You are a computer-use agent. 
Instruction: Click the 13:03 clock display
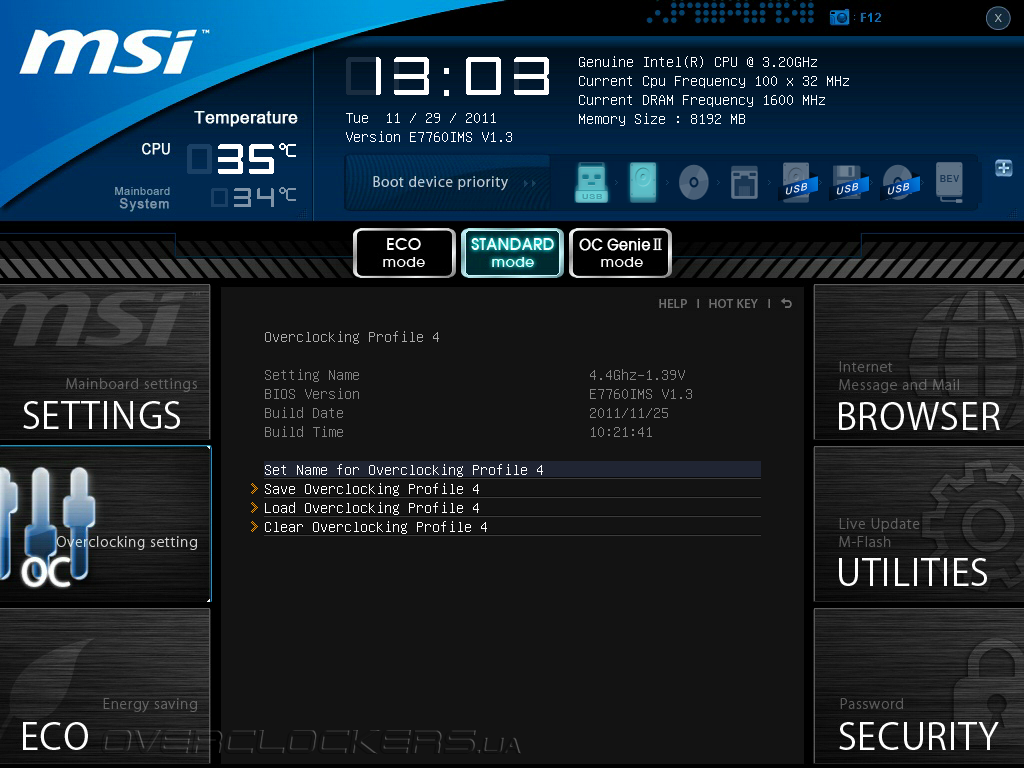(x=449, y=76)
